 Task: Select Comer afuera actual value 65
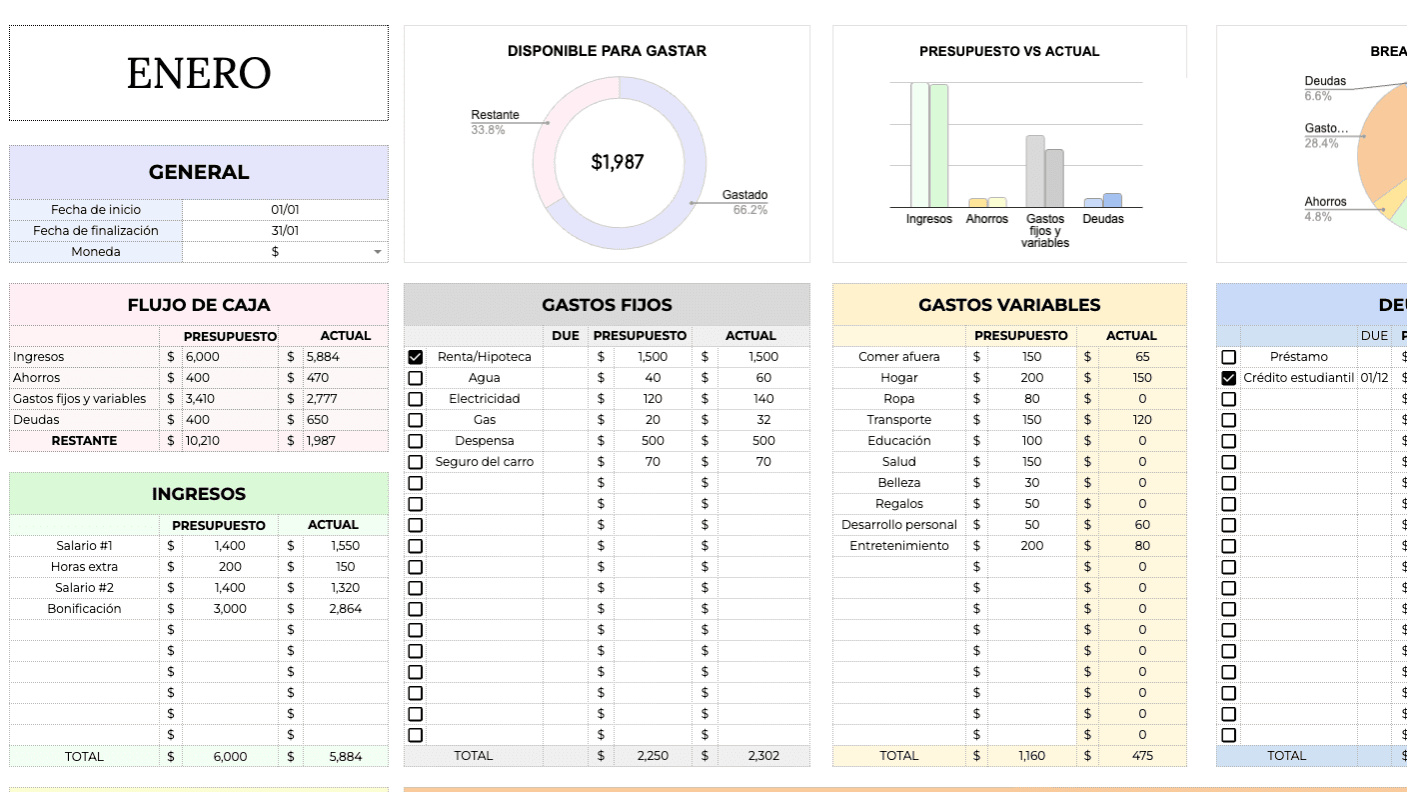click(1142, 357)
